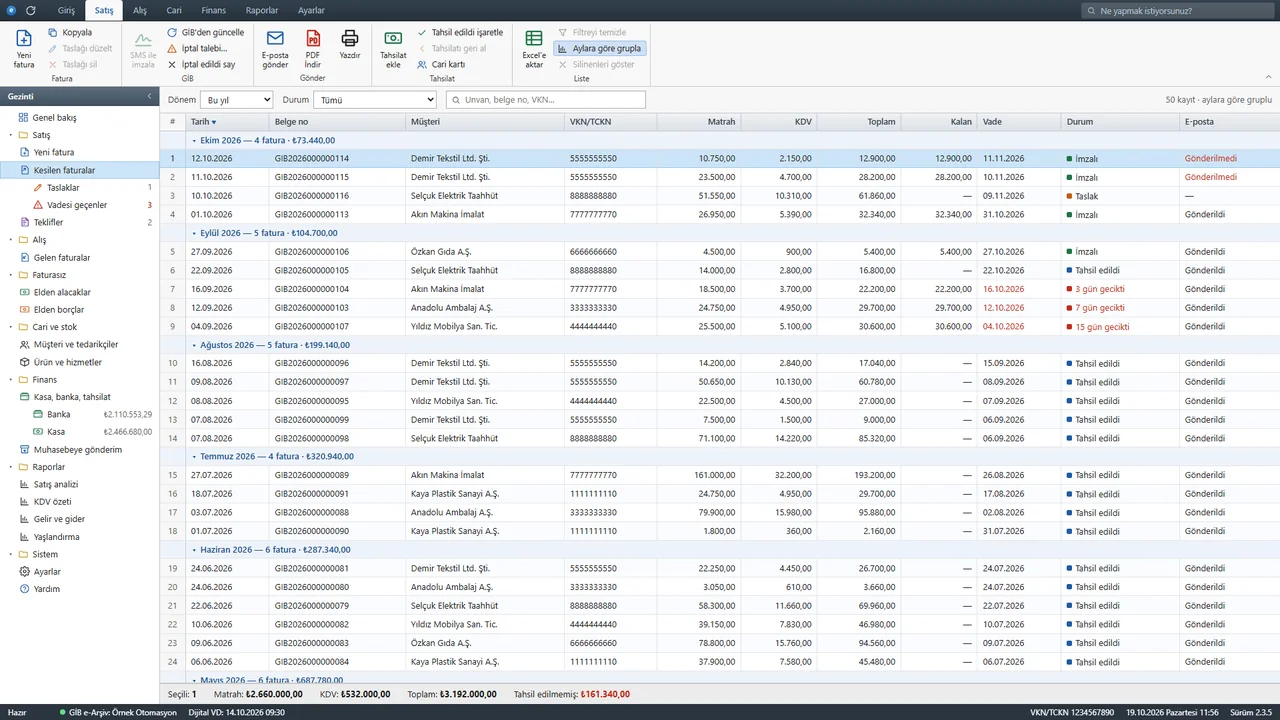The width and height of the screenshot is (1280, 720).
Task: Toggle the Silinenleri göster option
Action: click(x=596, y=64)
